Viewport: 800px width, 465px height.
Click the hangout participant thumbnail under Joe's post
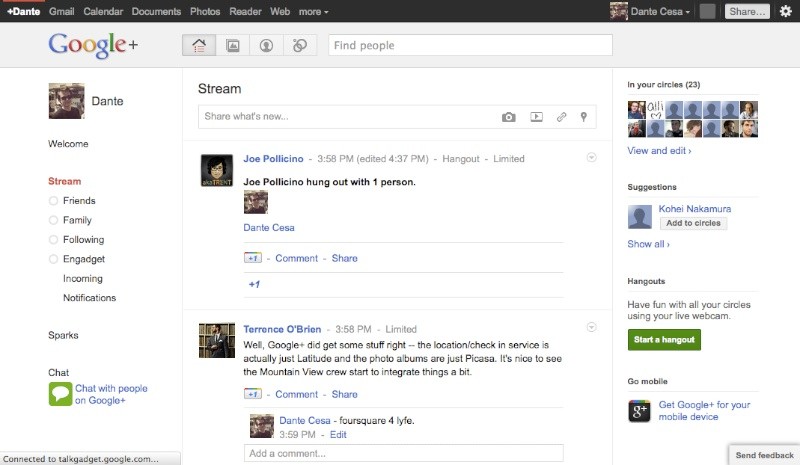point(256,202)
